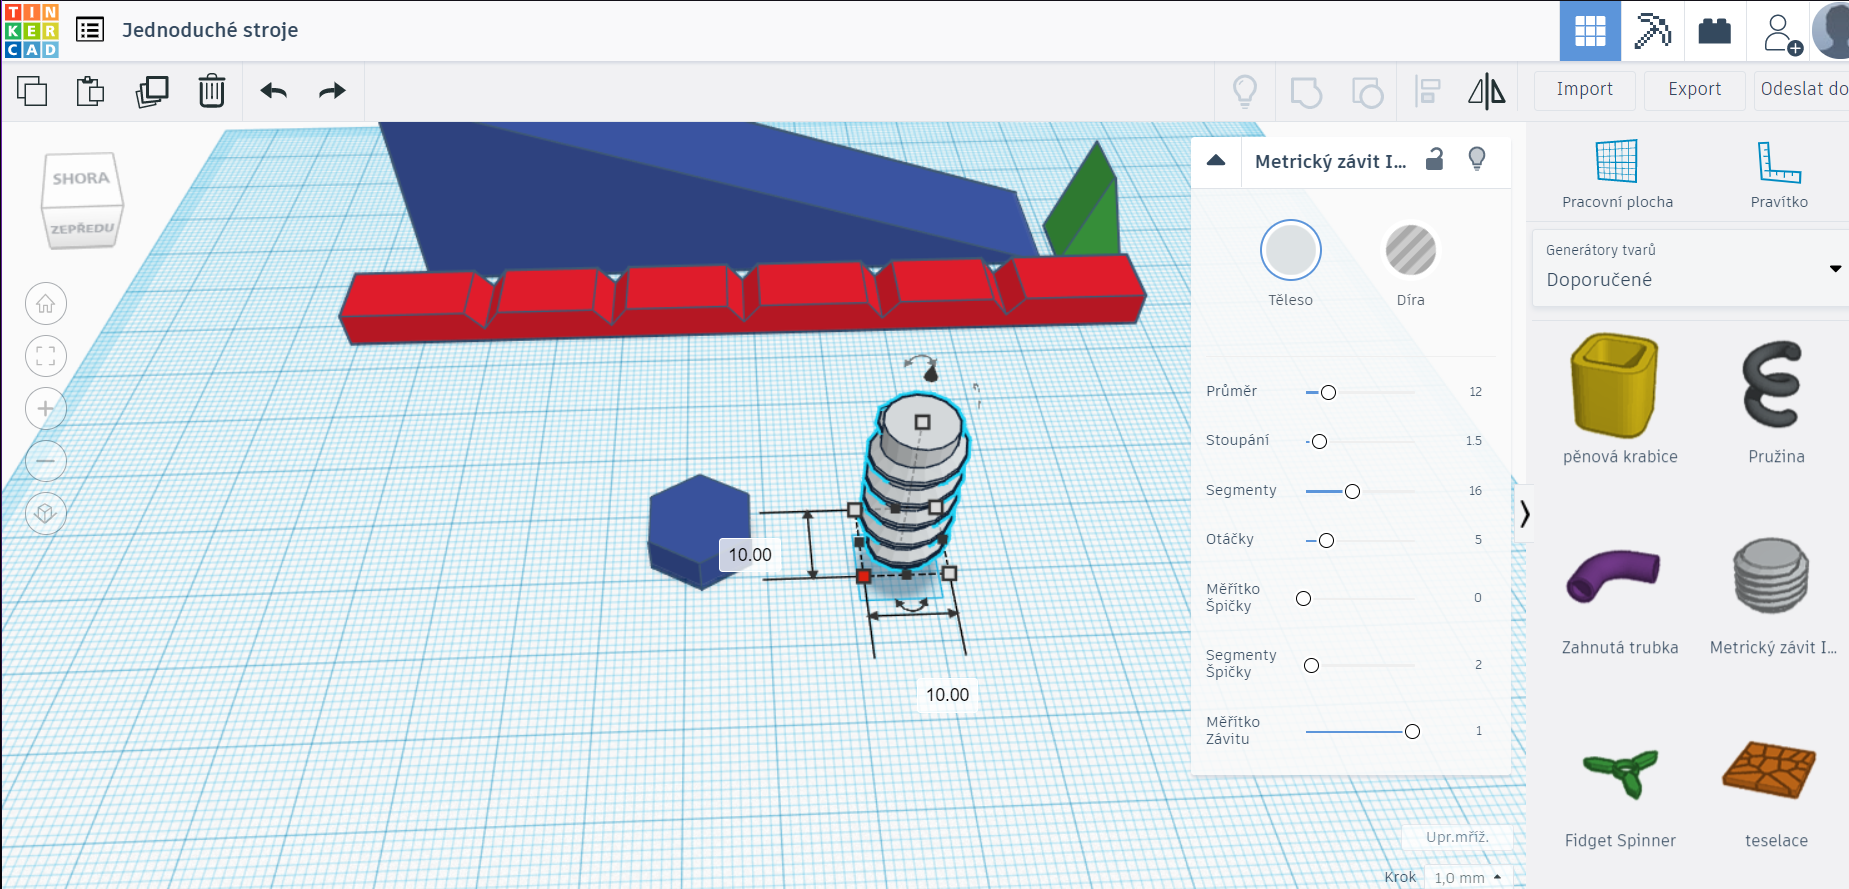Collapse the shapes sidebar chevron
Screen dimensions: 1849x889
click(1524, 514)
